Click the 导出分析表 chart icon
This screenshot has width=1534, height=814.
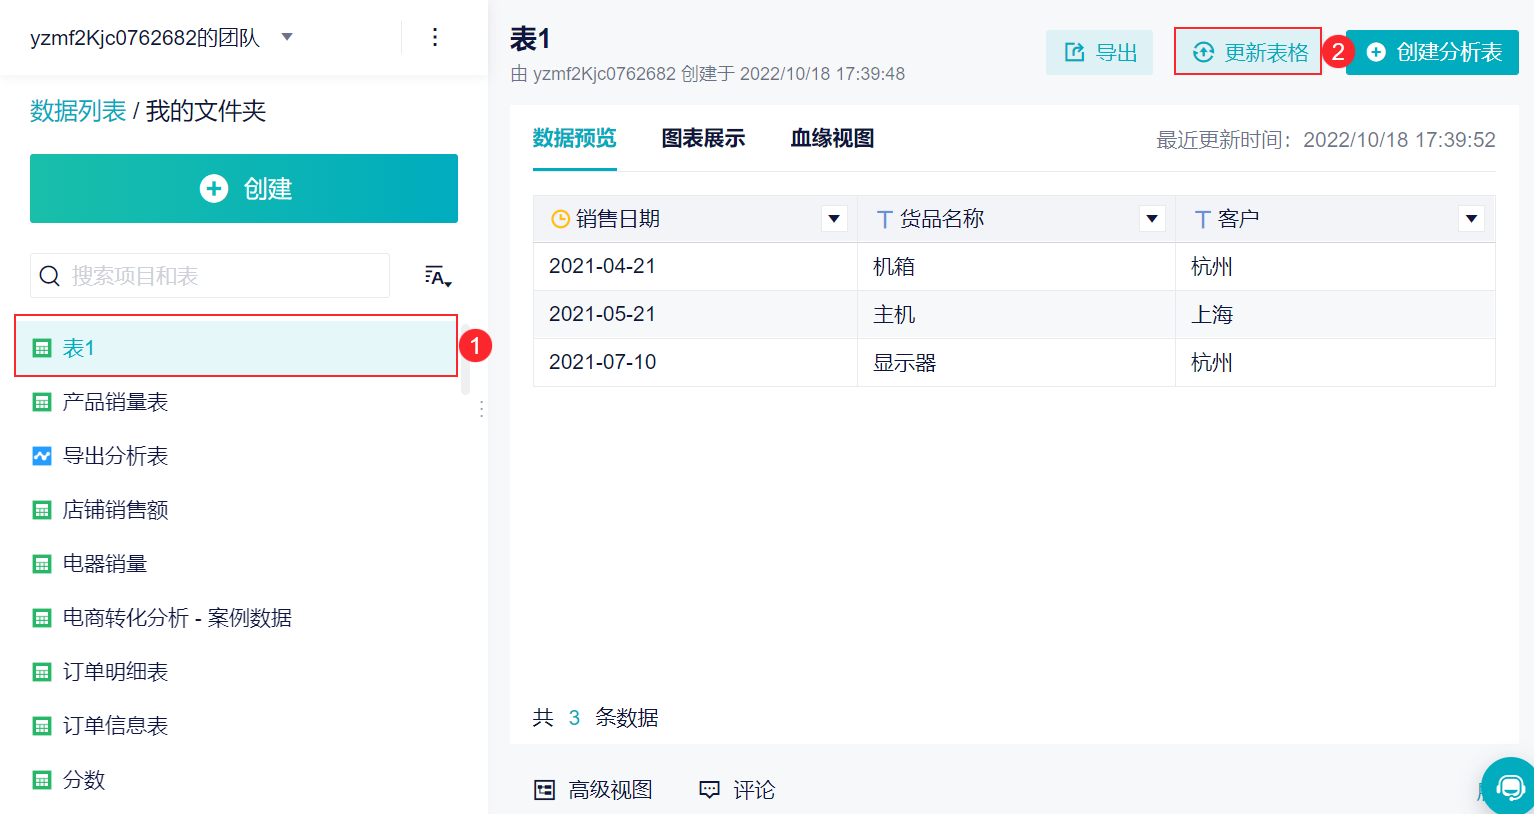42,456
